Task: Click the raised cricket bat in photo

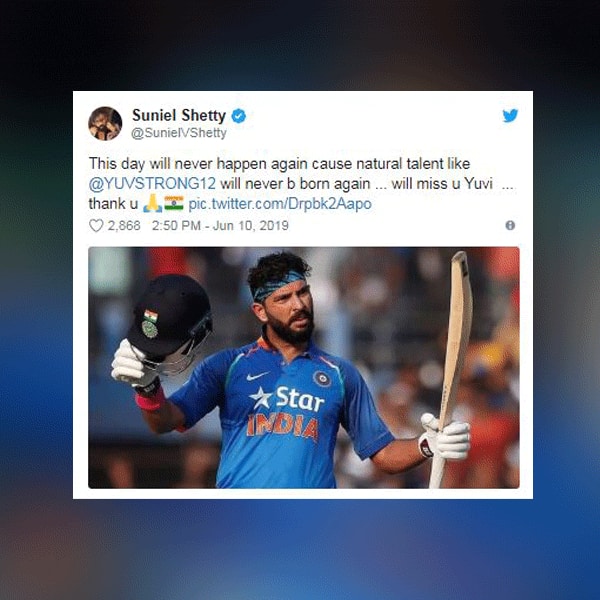Action: pos(452,367)
